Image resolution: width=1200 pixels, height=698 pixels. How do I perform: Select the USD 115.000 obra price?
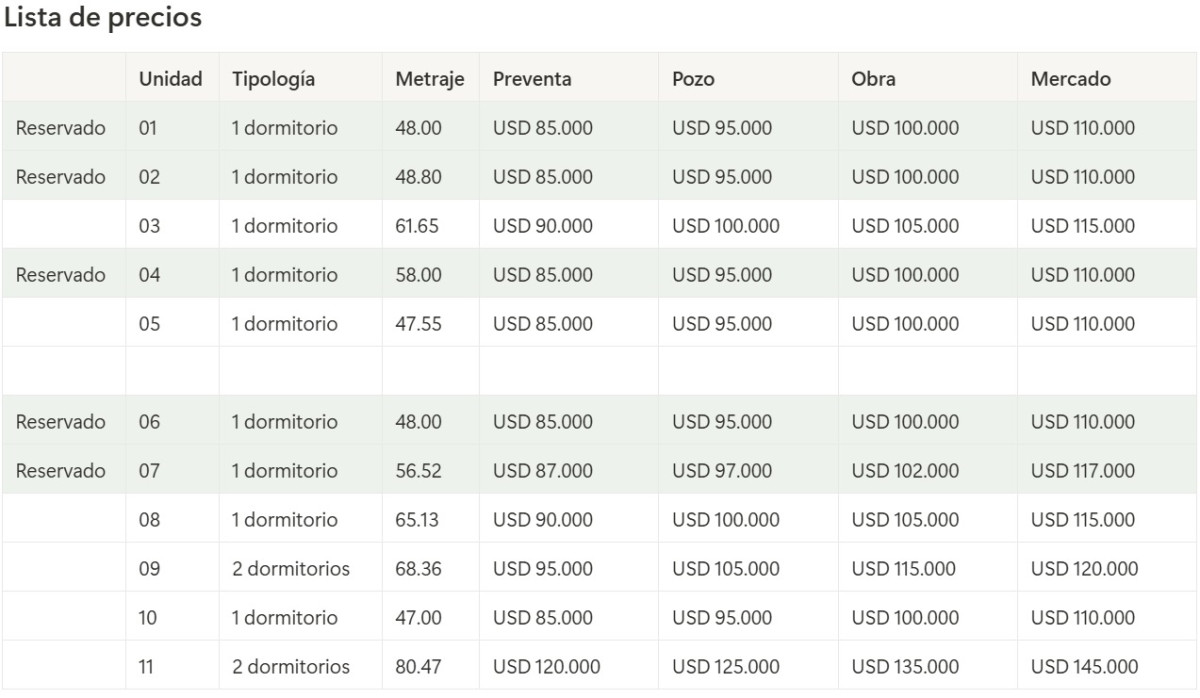(x=903, y=569)
